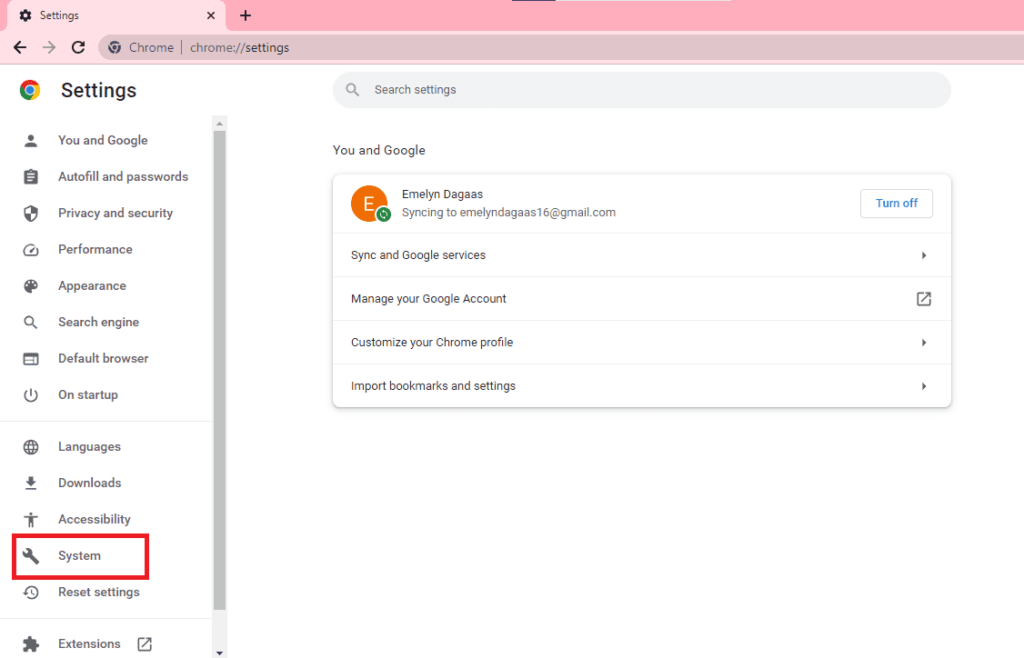This screenshot has height=658, width=1024.
Task: Click the magnifier icon in search settings
Action: point(353,89)
